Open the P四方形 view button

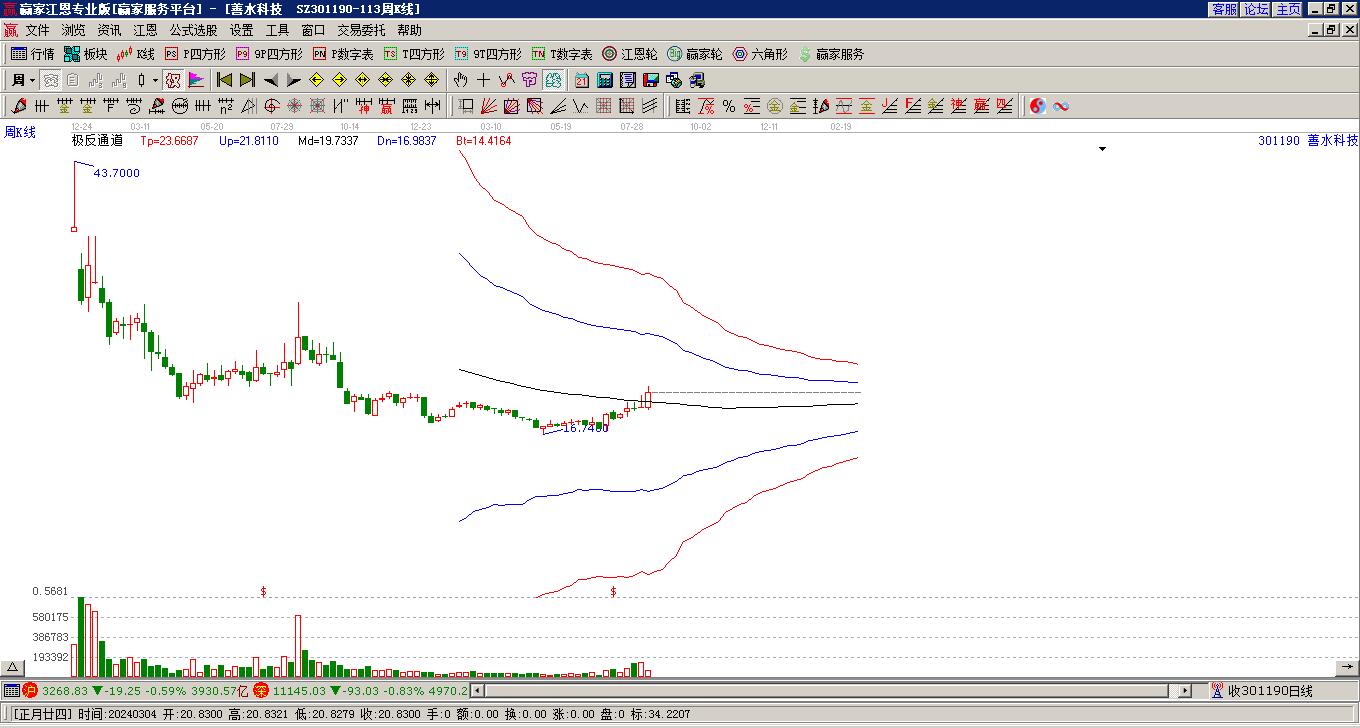(x=196, y=54)
